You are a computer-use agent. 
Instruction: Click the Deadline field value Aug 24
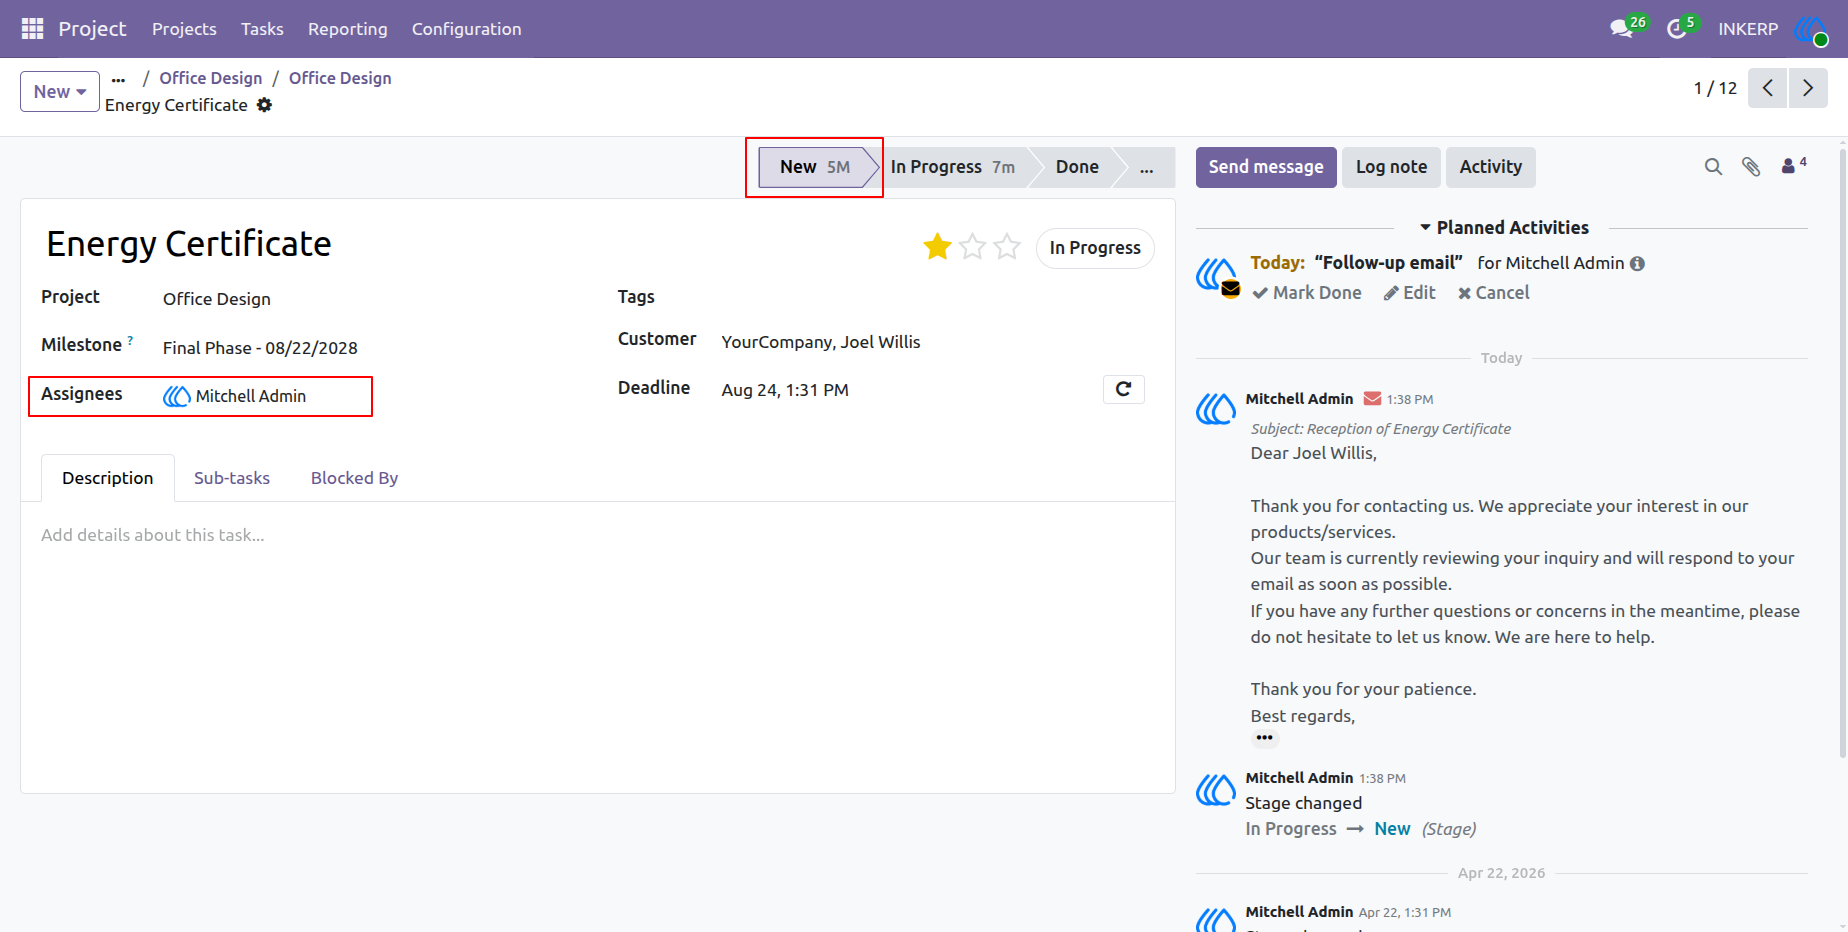(x=785, y=390)
